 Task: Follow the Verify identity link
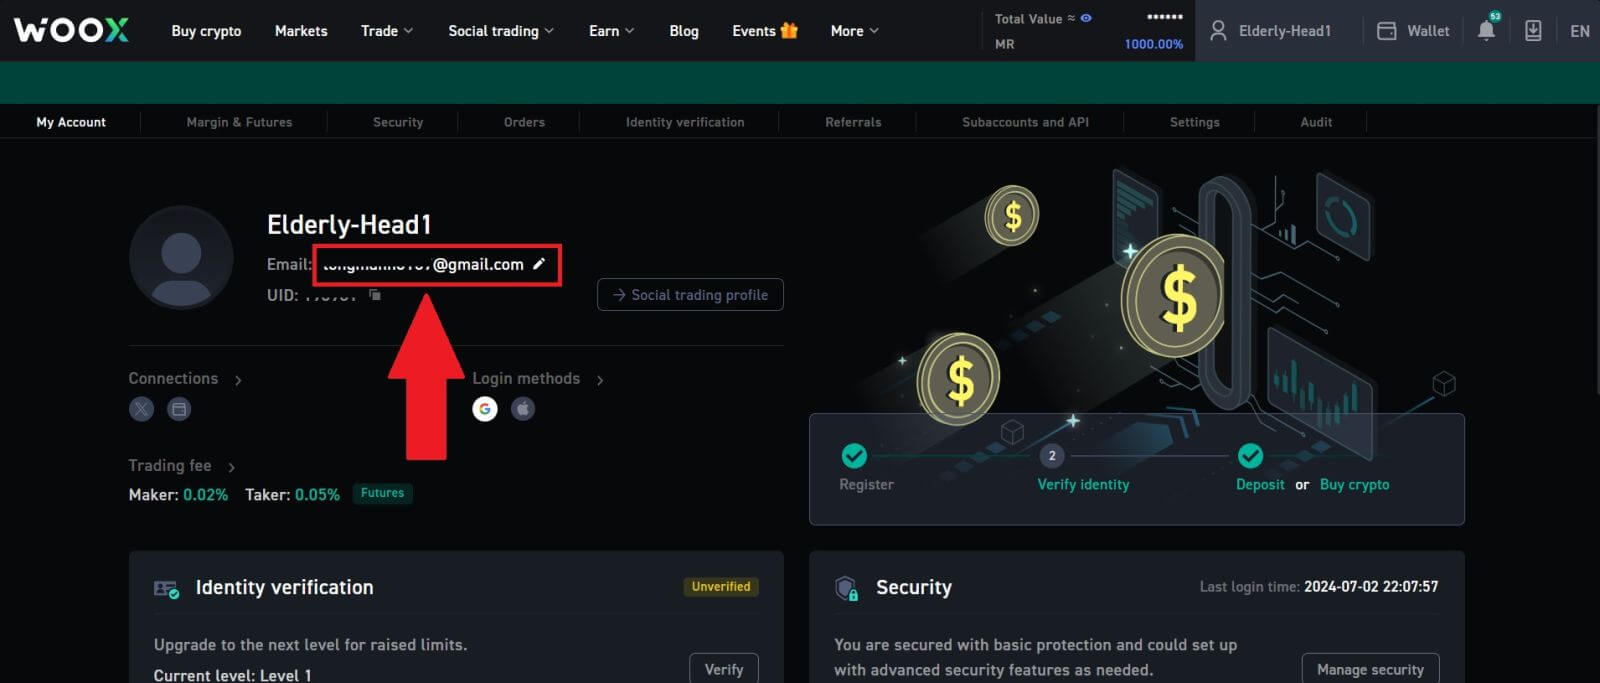click(1083, 484)
